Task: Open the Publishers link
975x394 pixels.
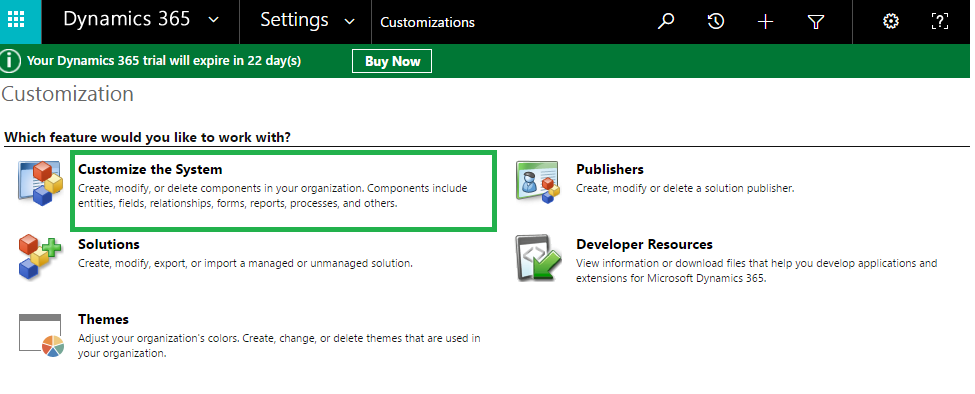Action: click(x=609, y=169)
